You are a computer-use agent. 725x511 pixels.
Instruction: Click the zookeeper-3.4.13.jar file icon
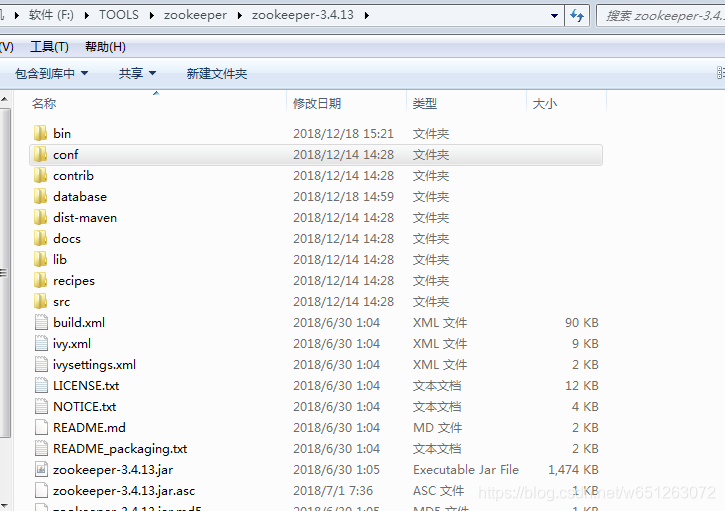(x=41, y=469)
